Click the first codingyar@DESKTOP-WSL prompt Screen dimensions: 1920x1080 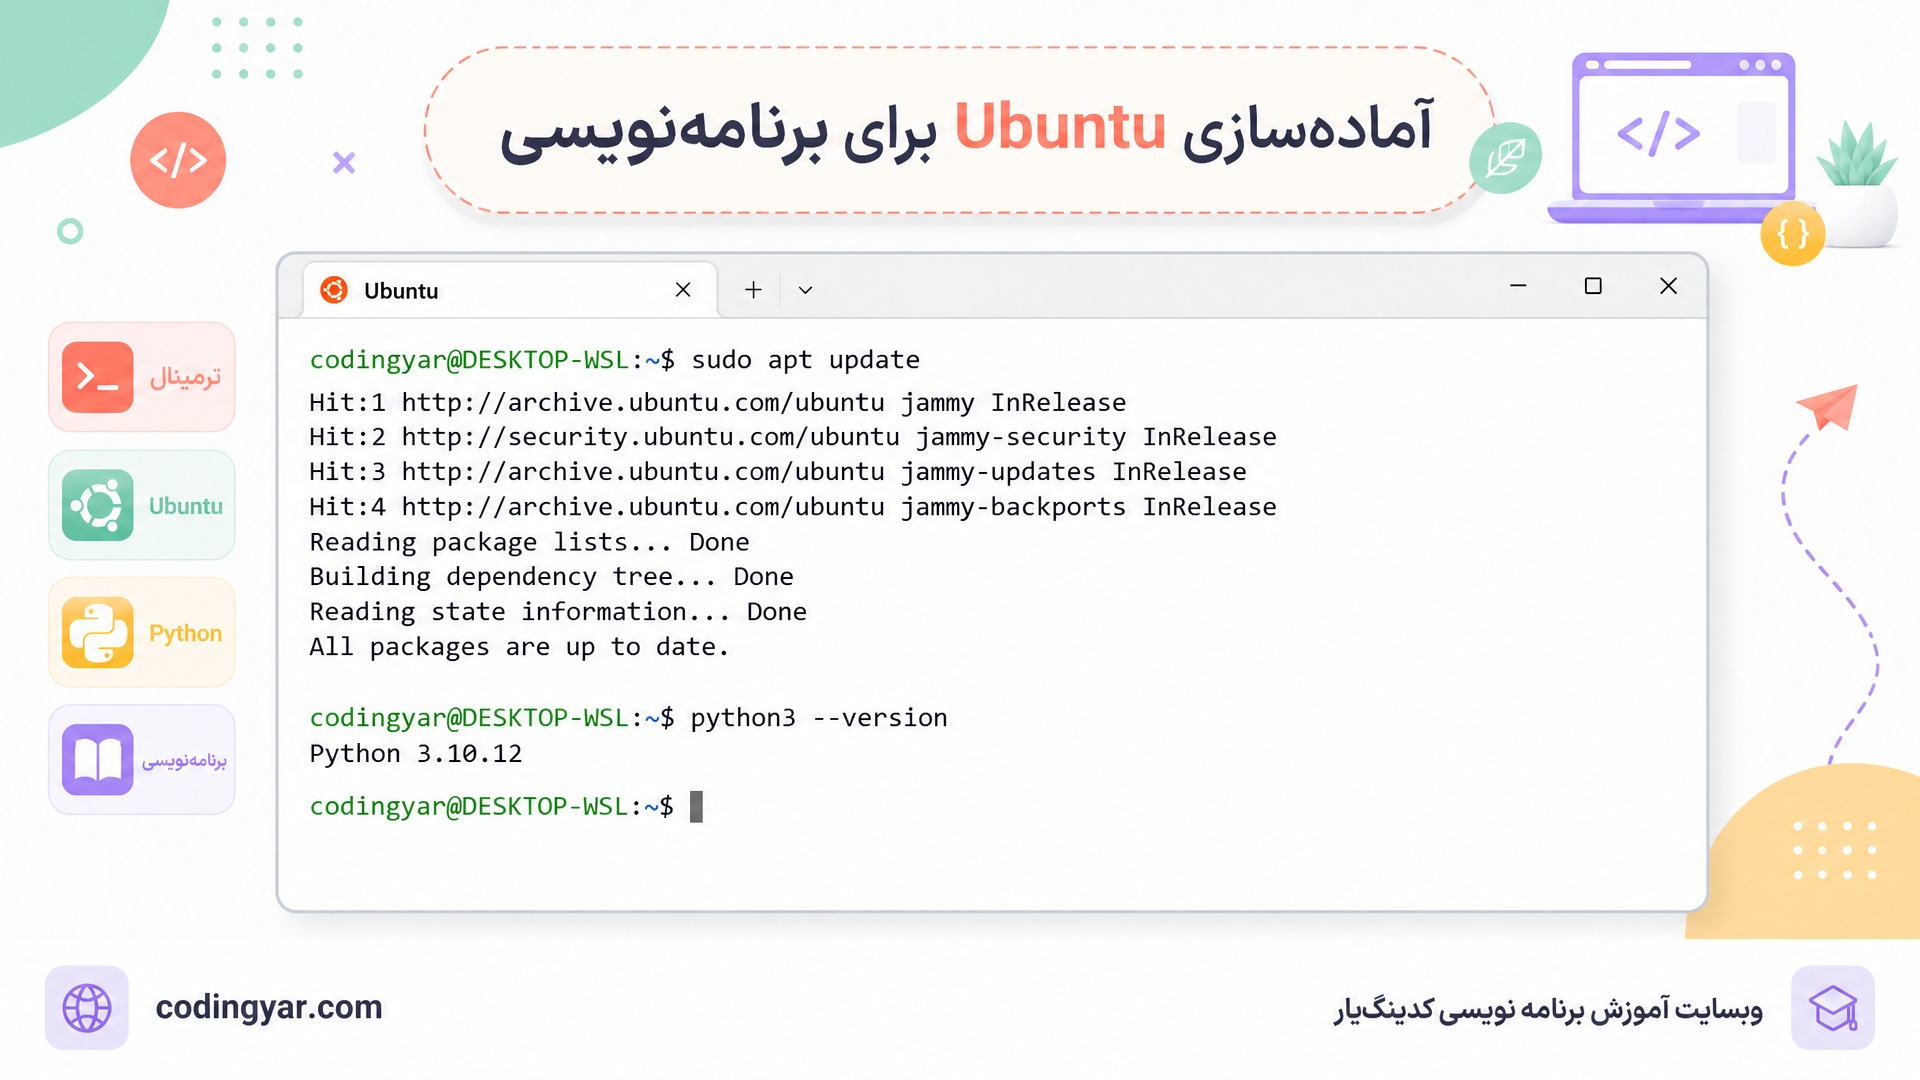click(x=492, y=360)
